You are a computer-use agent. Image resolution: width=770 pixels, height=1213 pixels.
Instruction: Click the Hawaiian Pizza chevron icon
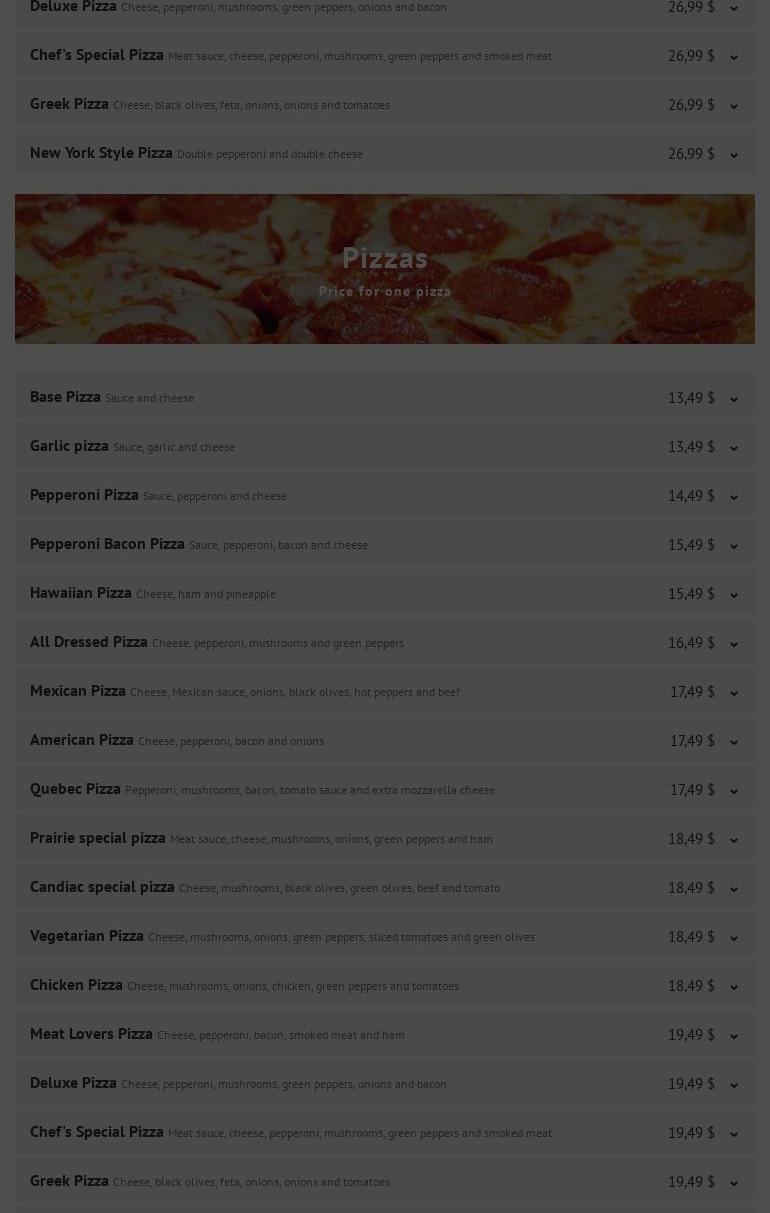[x=733, y=595]
